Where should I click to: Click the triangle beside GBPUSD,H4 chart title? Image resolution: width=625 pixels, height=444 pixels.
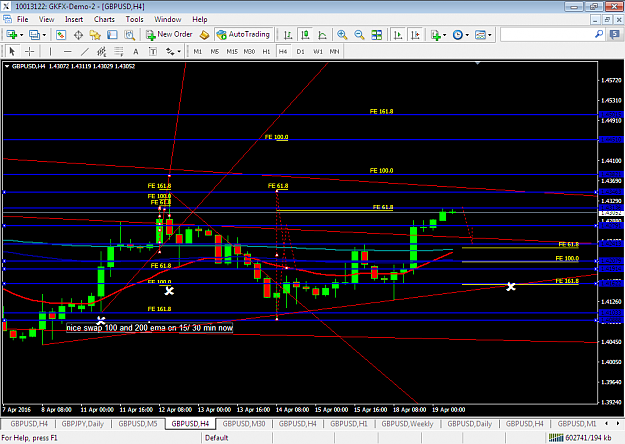click(x=7, y=66)
